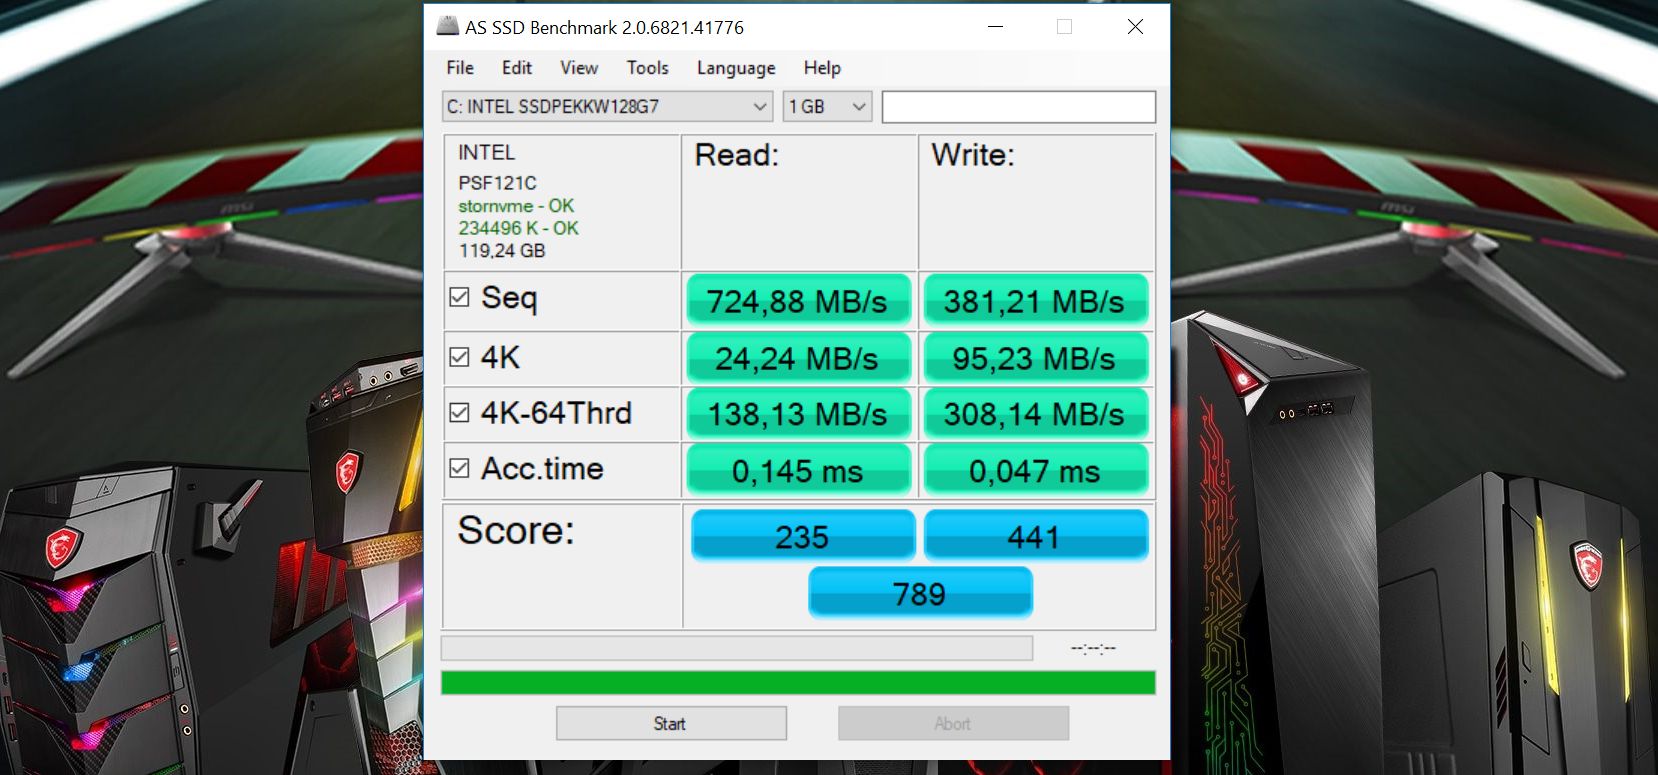Click the AS SSD Benchmark title bar icon
Image resolution: width=1658 pixels, height=775 pixels.
447,26
